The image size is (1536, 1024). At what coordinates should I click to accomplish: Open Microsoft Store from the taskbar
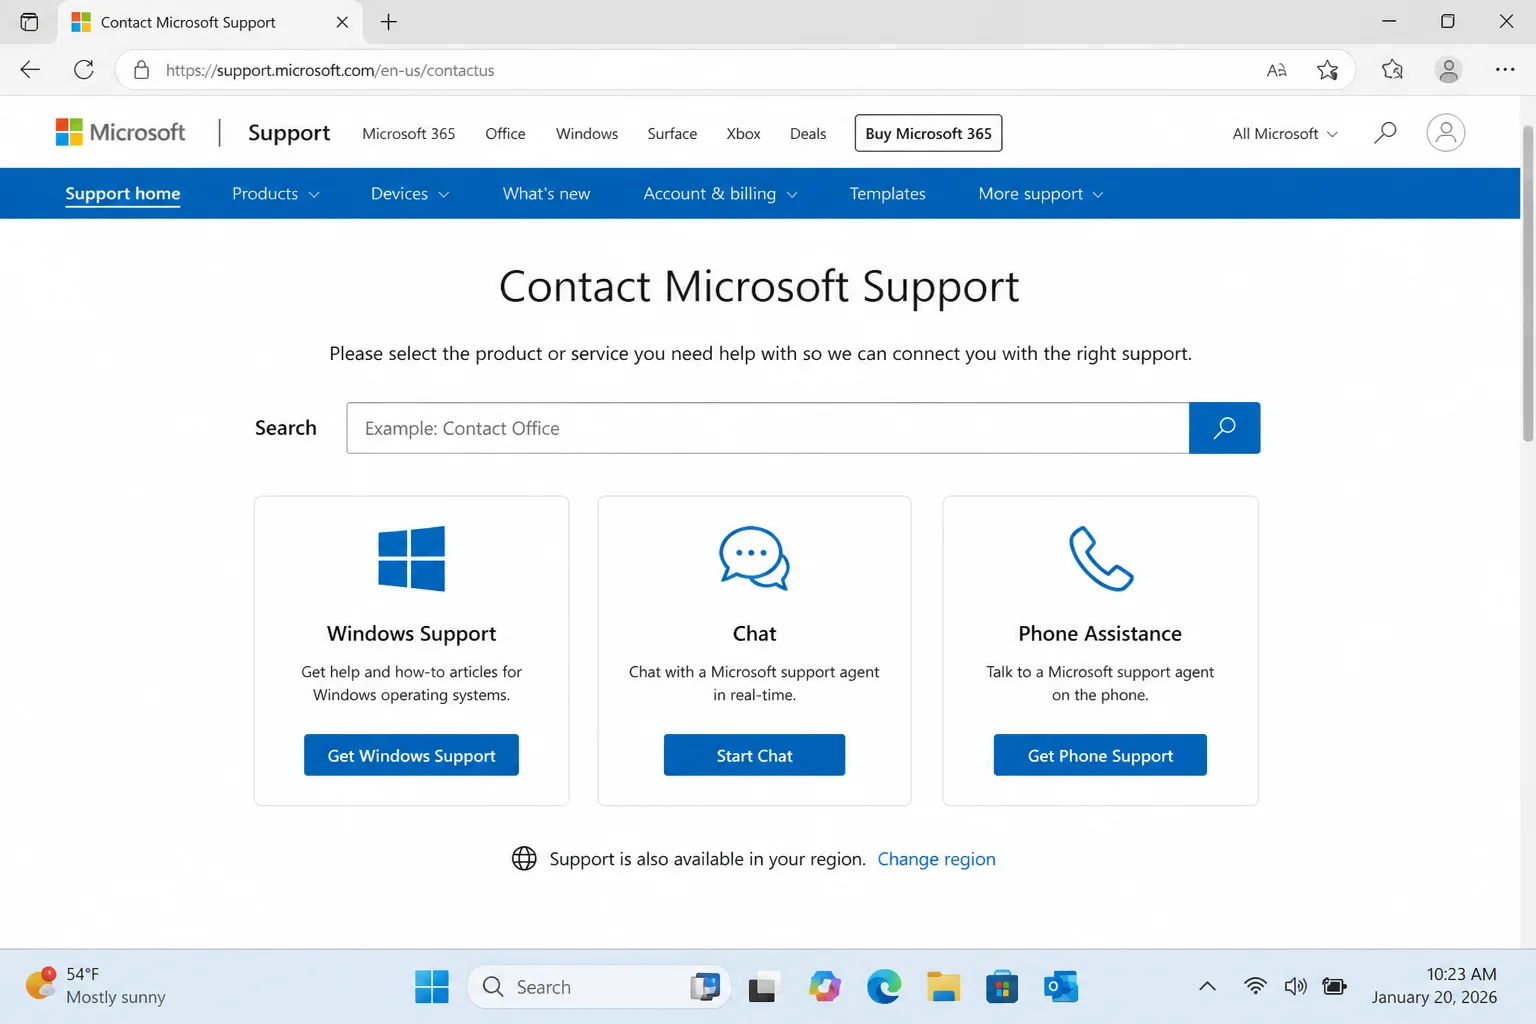pos(1001,987)
